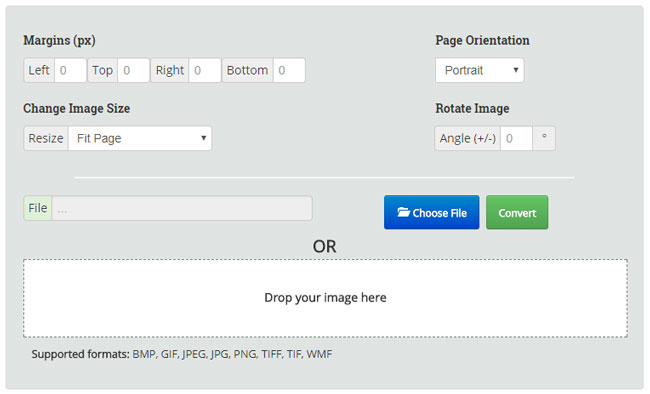Click the folder icon on Choose File
The width and height of the screenshot is (650, 394).
point(403,212)
